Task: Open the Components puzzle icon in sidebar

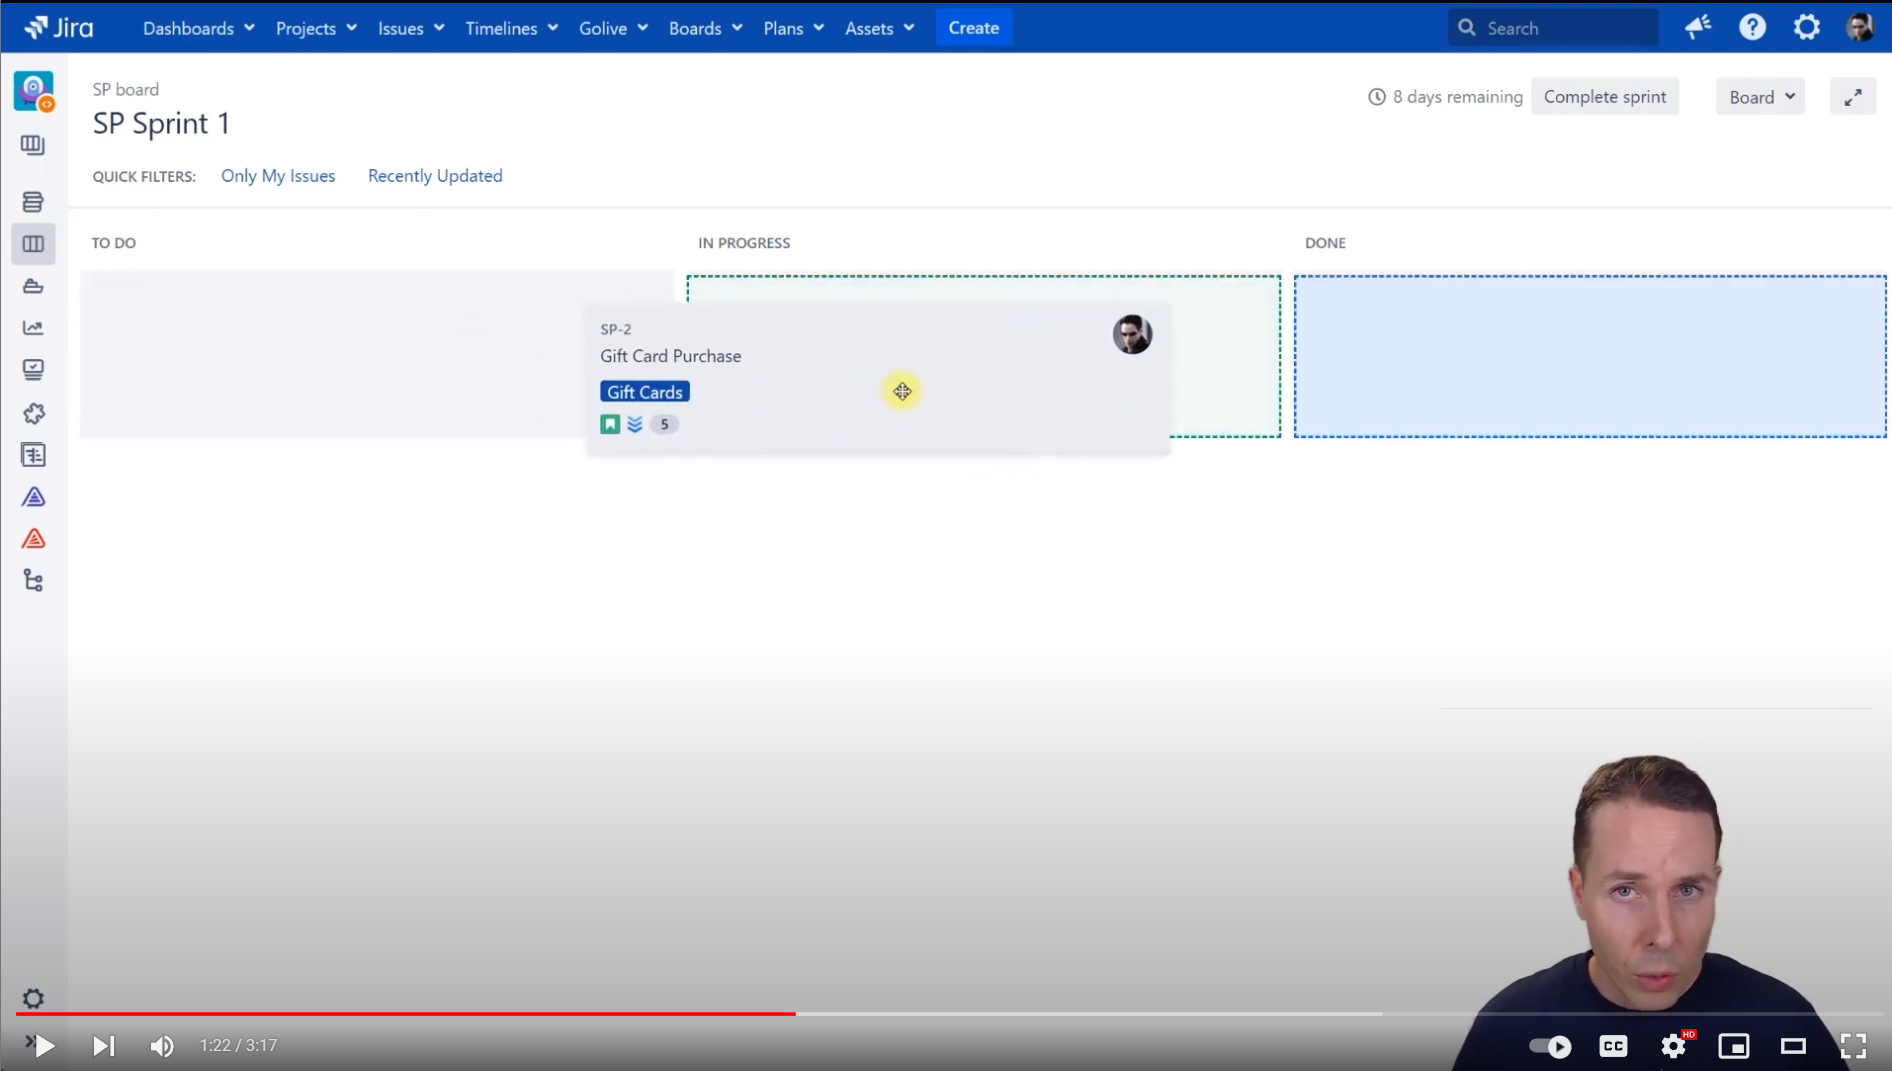Action: 33,413
